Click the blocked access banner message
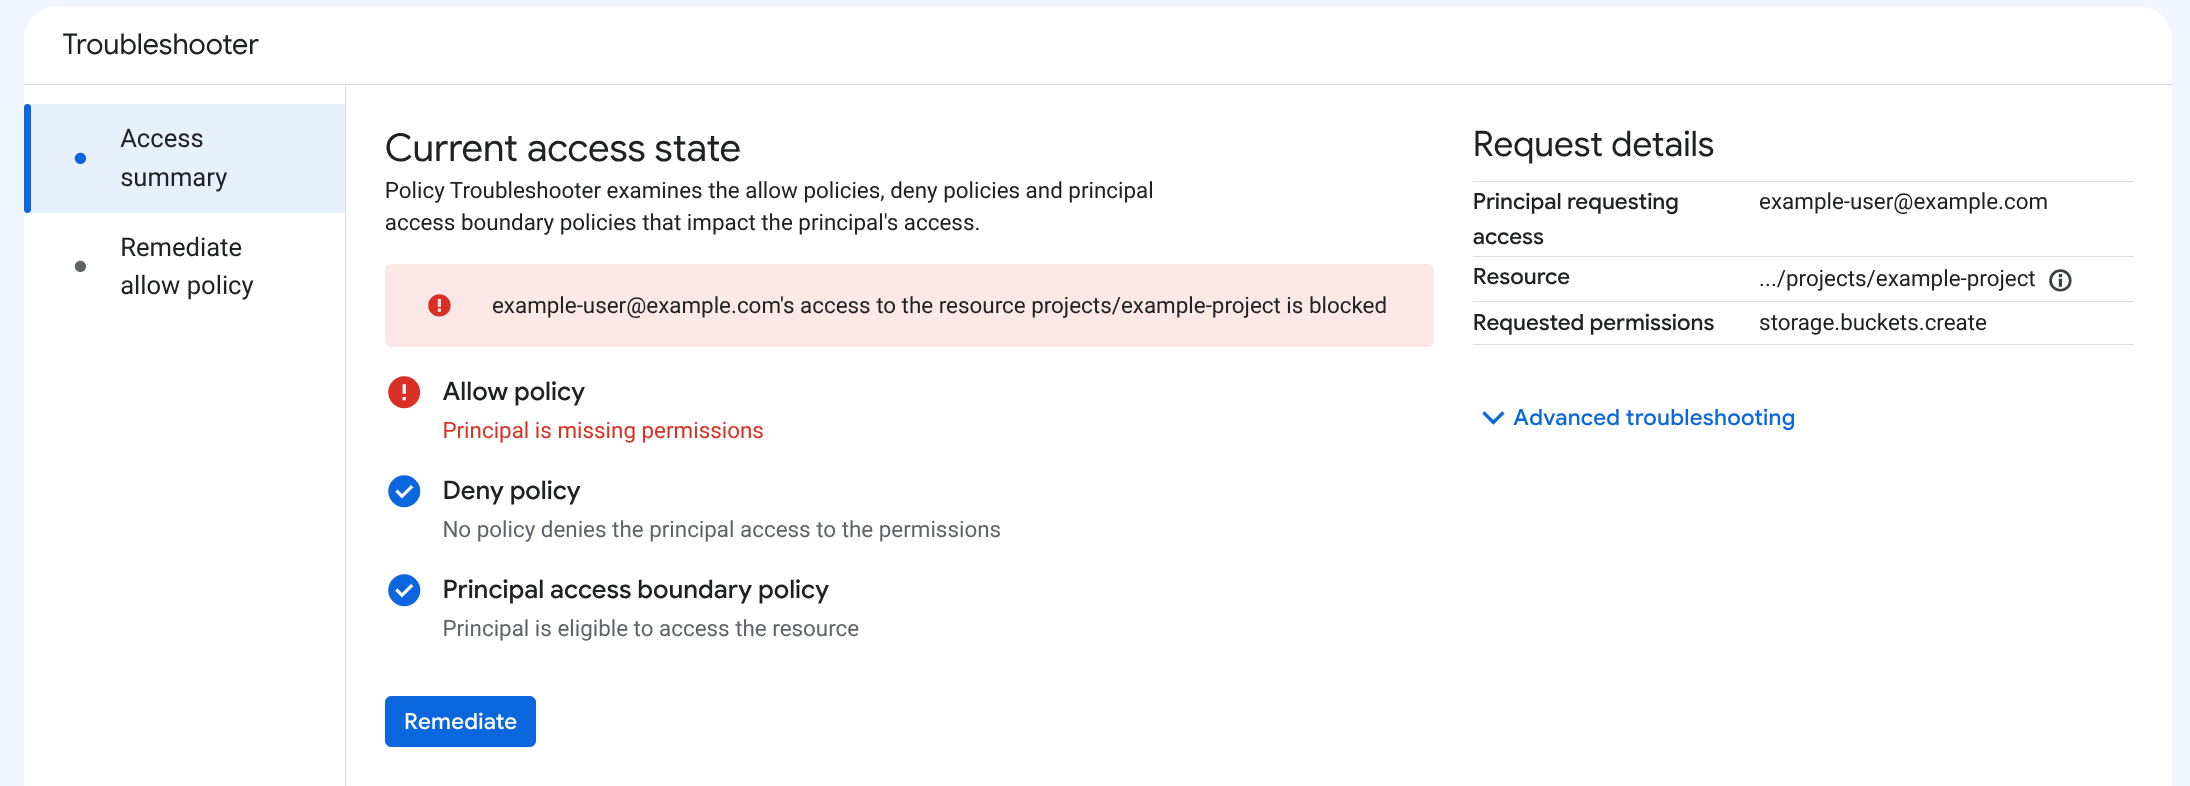Screen dimensions: 2190x786 pos(939,305)
